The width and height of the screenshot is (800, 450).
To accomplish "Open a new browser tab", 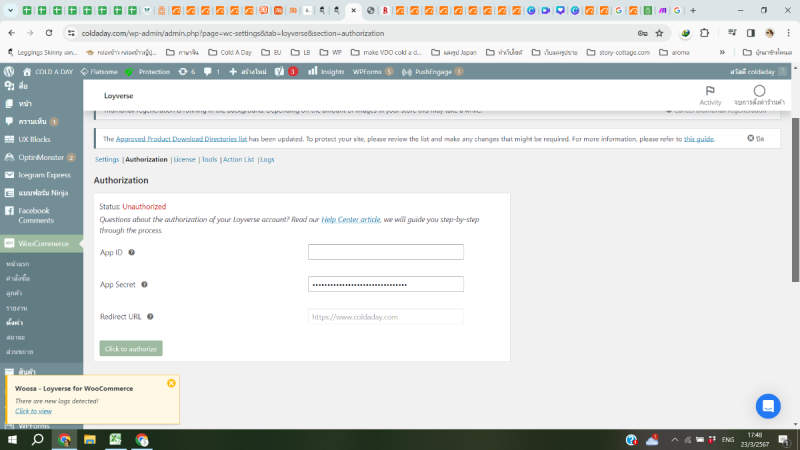I will [693, 10].
